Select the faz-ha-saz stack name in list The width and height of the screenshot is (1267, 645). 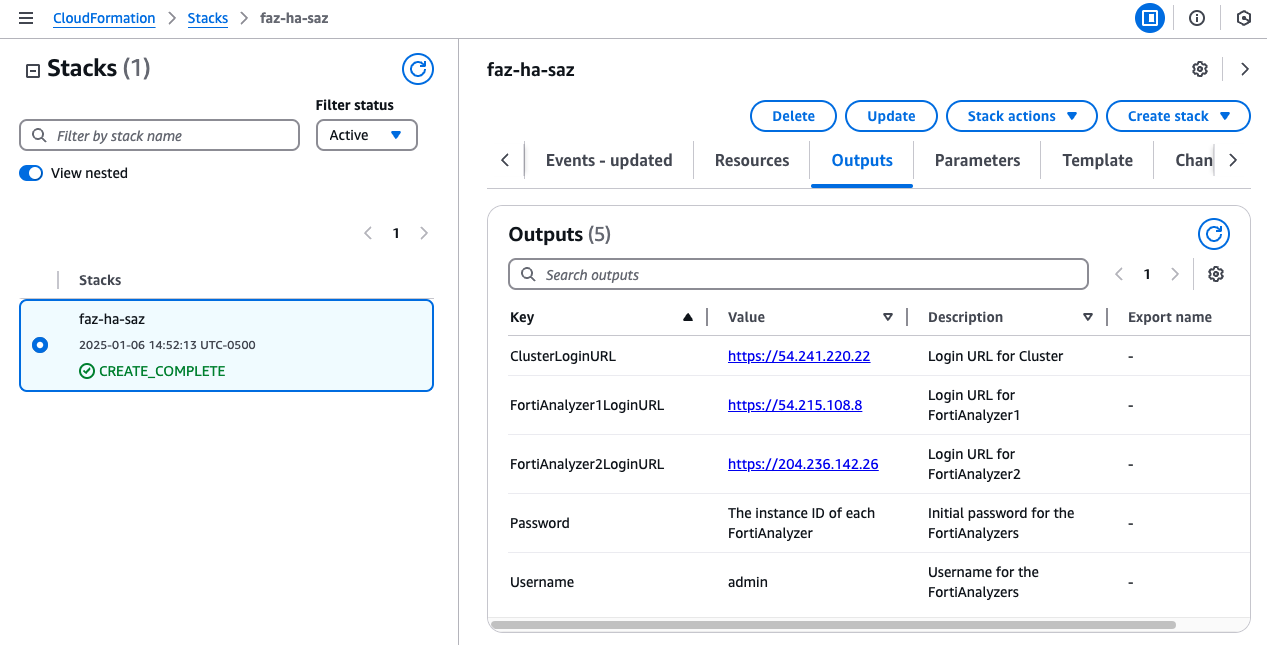(x=112, y=319)
